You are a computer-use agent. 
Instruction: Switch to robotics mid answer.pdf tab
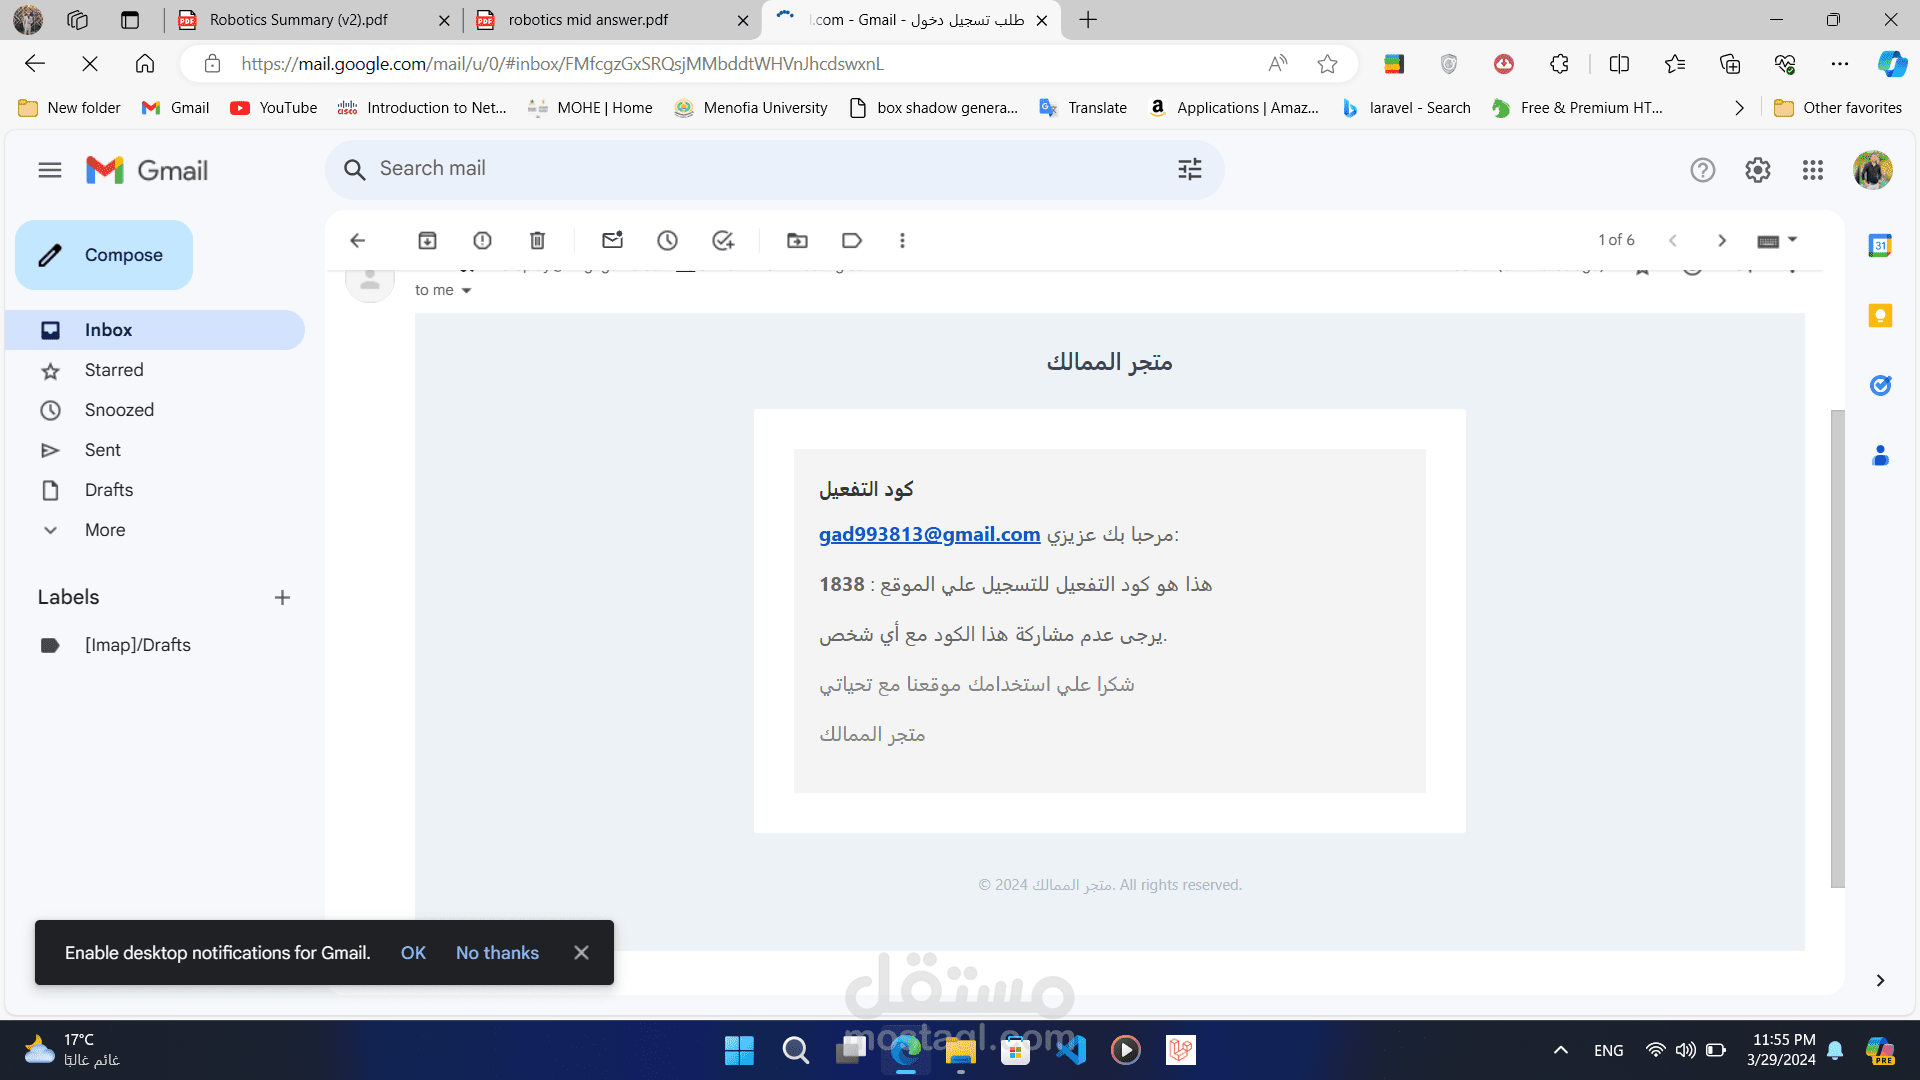point(588,20)
